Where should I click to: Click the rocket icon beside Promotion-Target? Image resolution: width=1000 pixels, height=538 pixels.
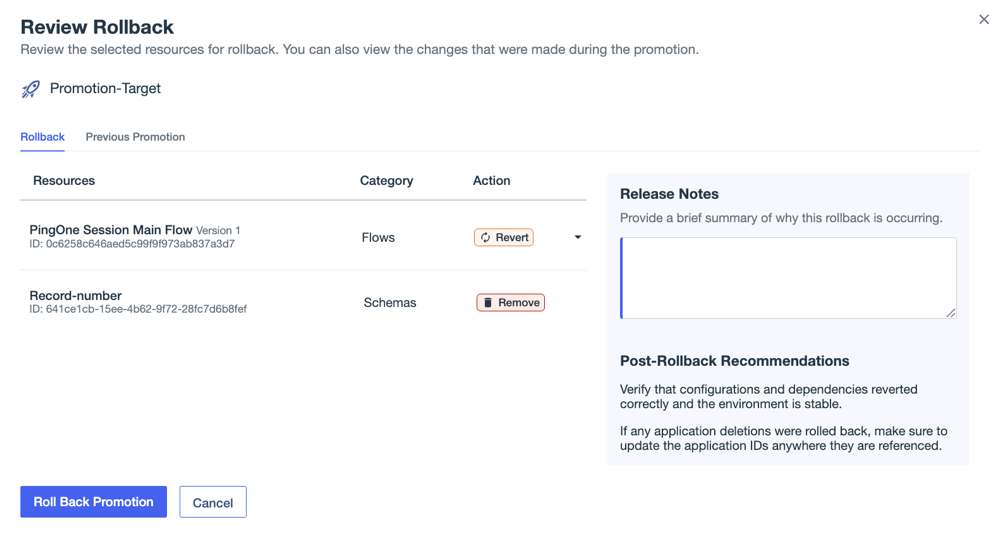(31, 89)
